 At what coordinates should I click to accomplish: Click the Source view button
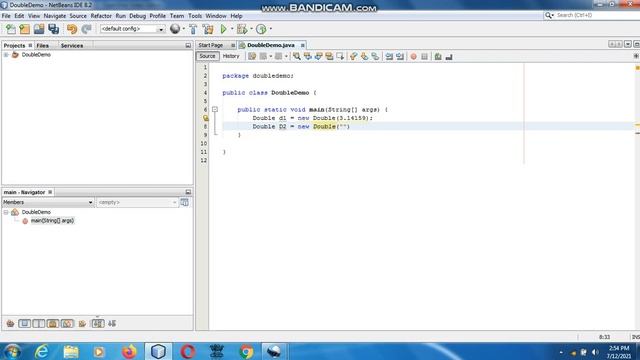tap(207, 56)
